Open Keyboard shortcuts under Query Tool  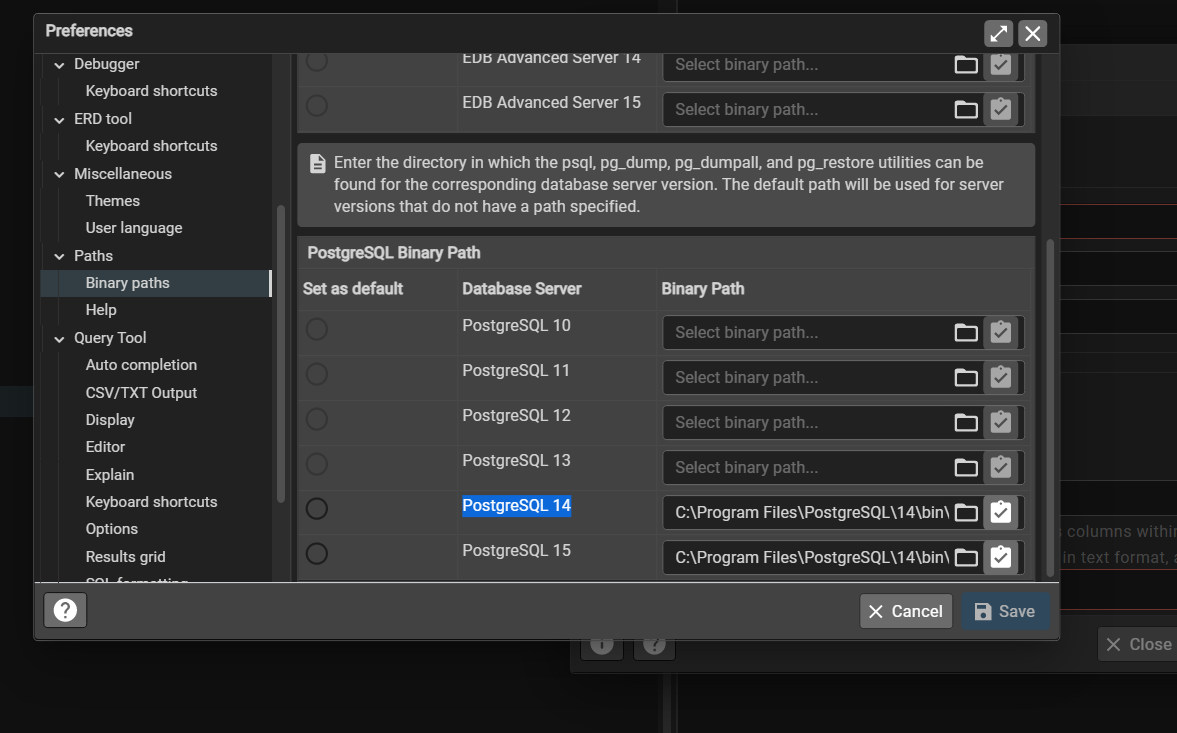point(151,502)
